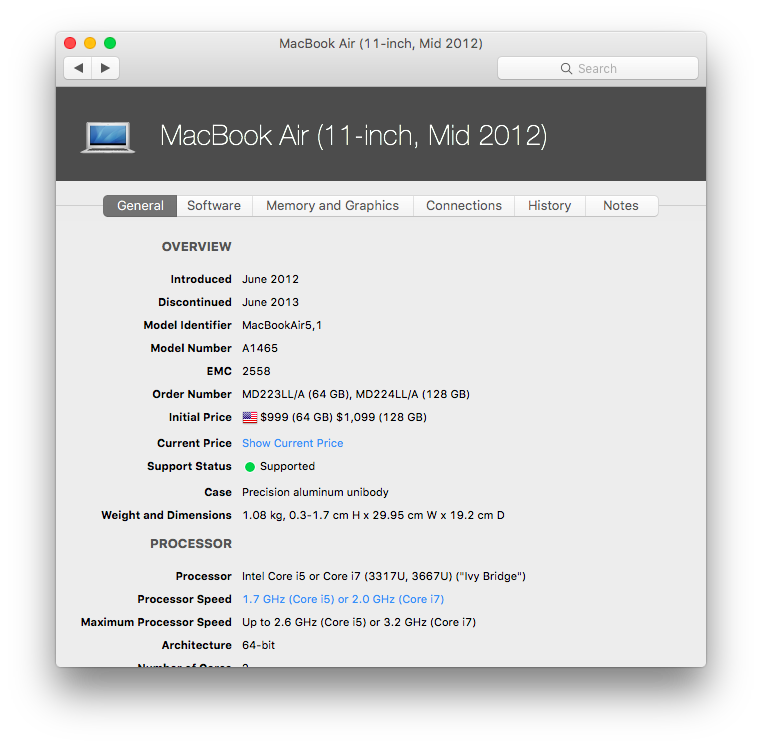Click the large MacBook Air header title
Viewport: 762px width, 747px height.
(353, 136)
